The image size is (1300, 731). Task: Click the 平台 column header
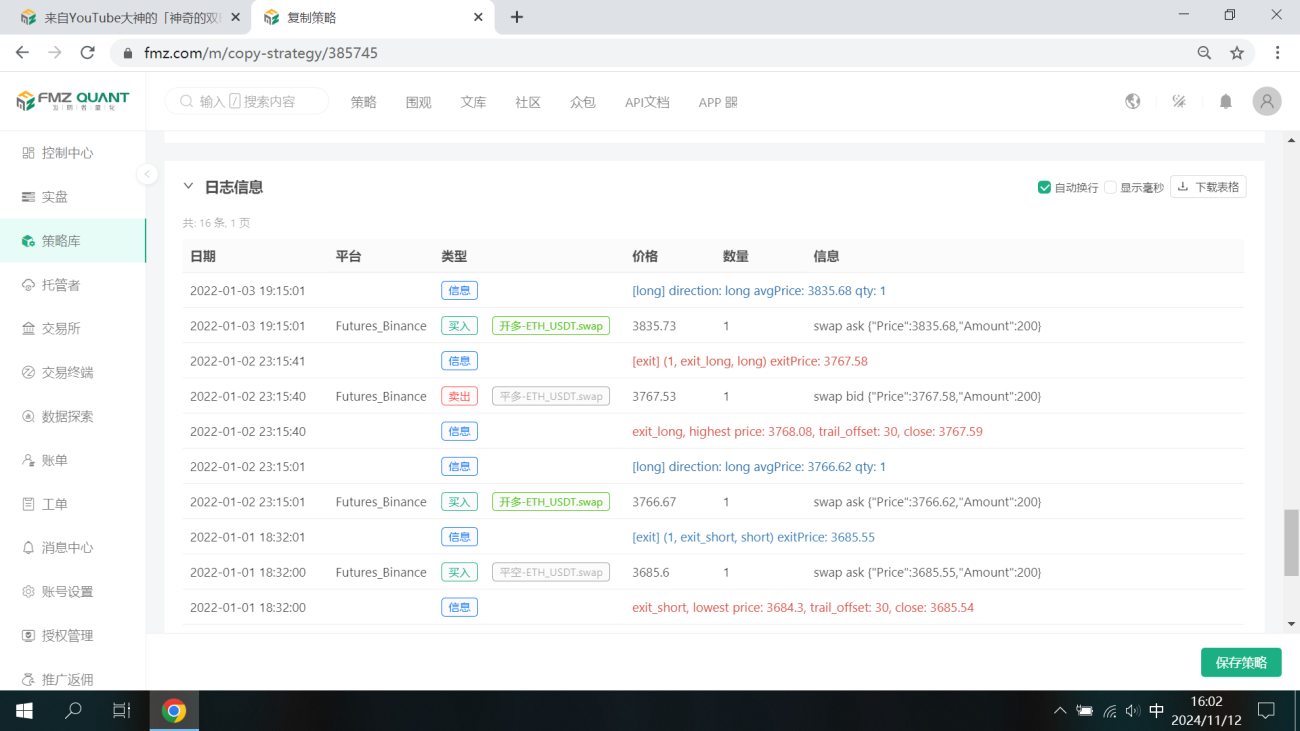point(348,257)
